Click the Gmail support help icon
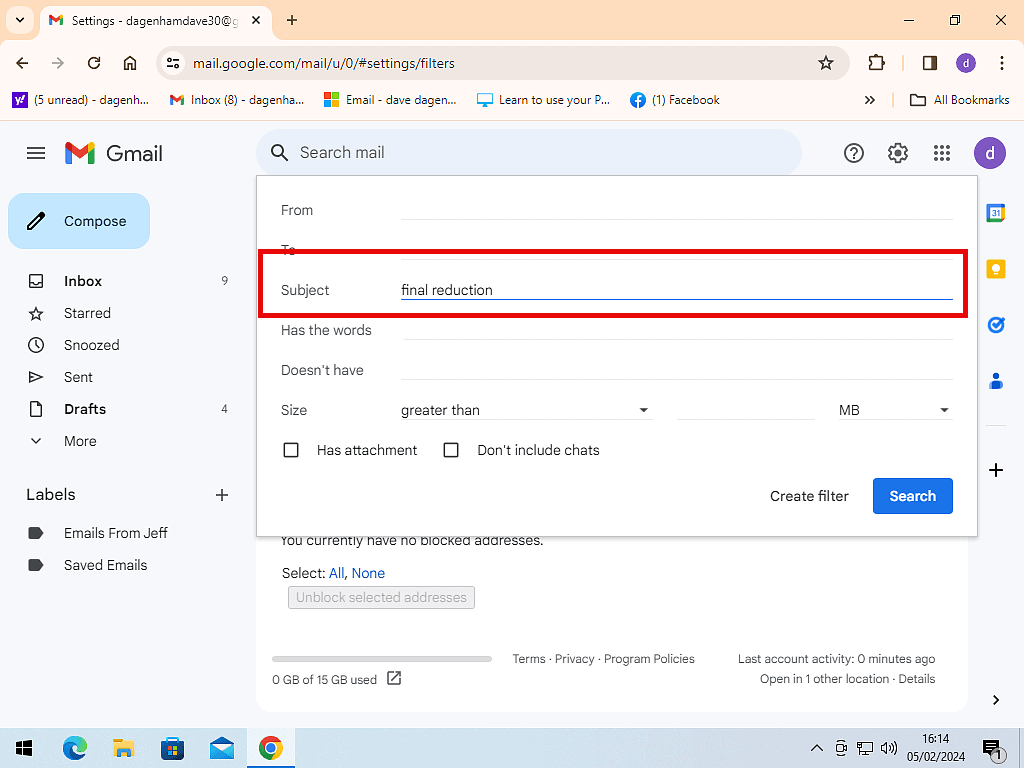 pos(854,153)
